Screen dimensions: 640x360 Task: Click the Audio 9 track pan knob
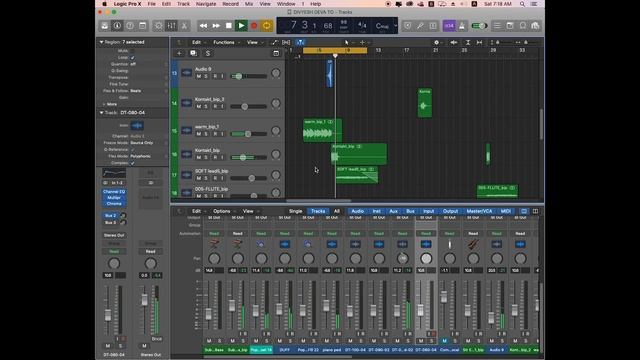[x=276, y=73]
